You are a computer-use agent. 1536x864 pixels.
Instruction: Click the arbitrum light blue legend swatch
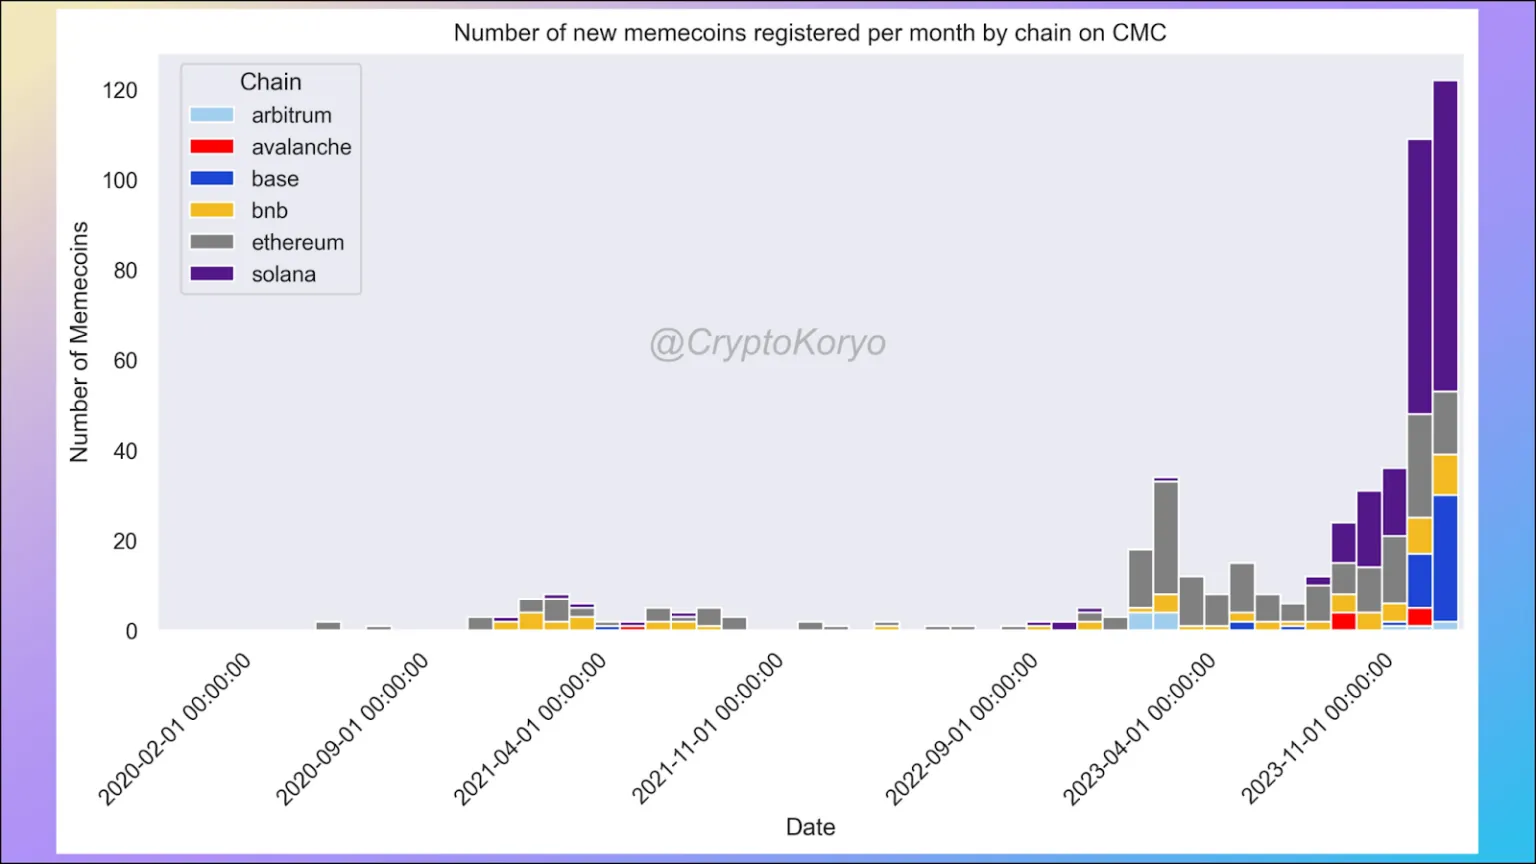click(212, 115)
